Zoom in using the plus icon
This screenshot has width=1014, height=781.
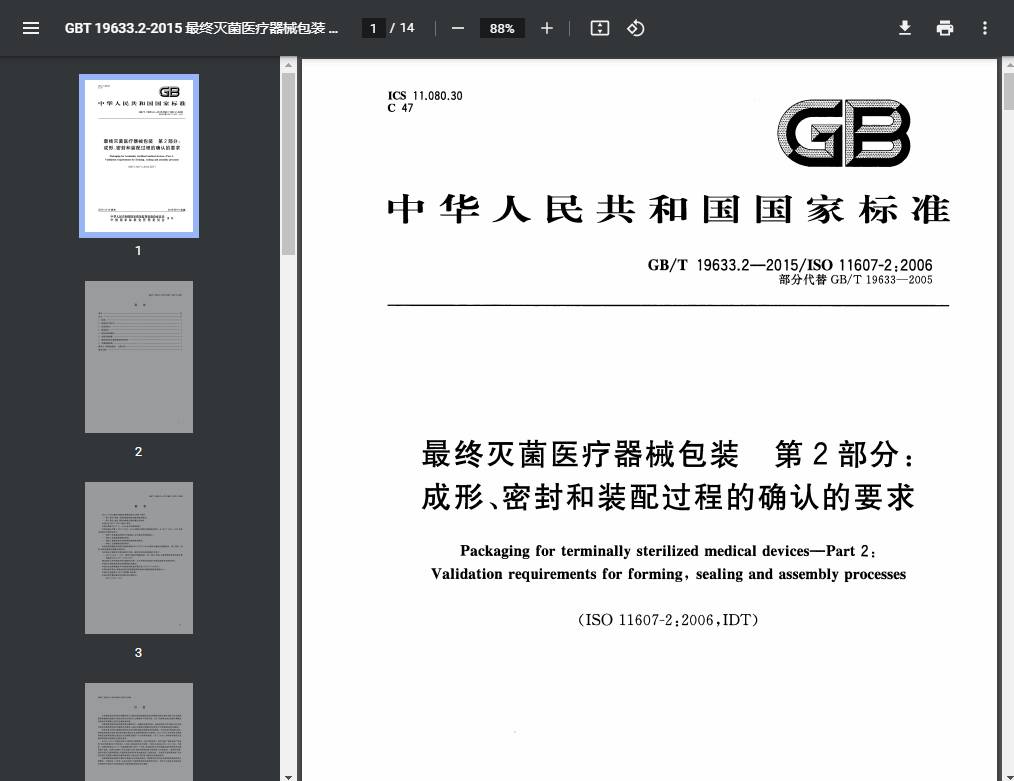click(x=546, y=28)
